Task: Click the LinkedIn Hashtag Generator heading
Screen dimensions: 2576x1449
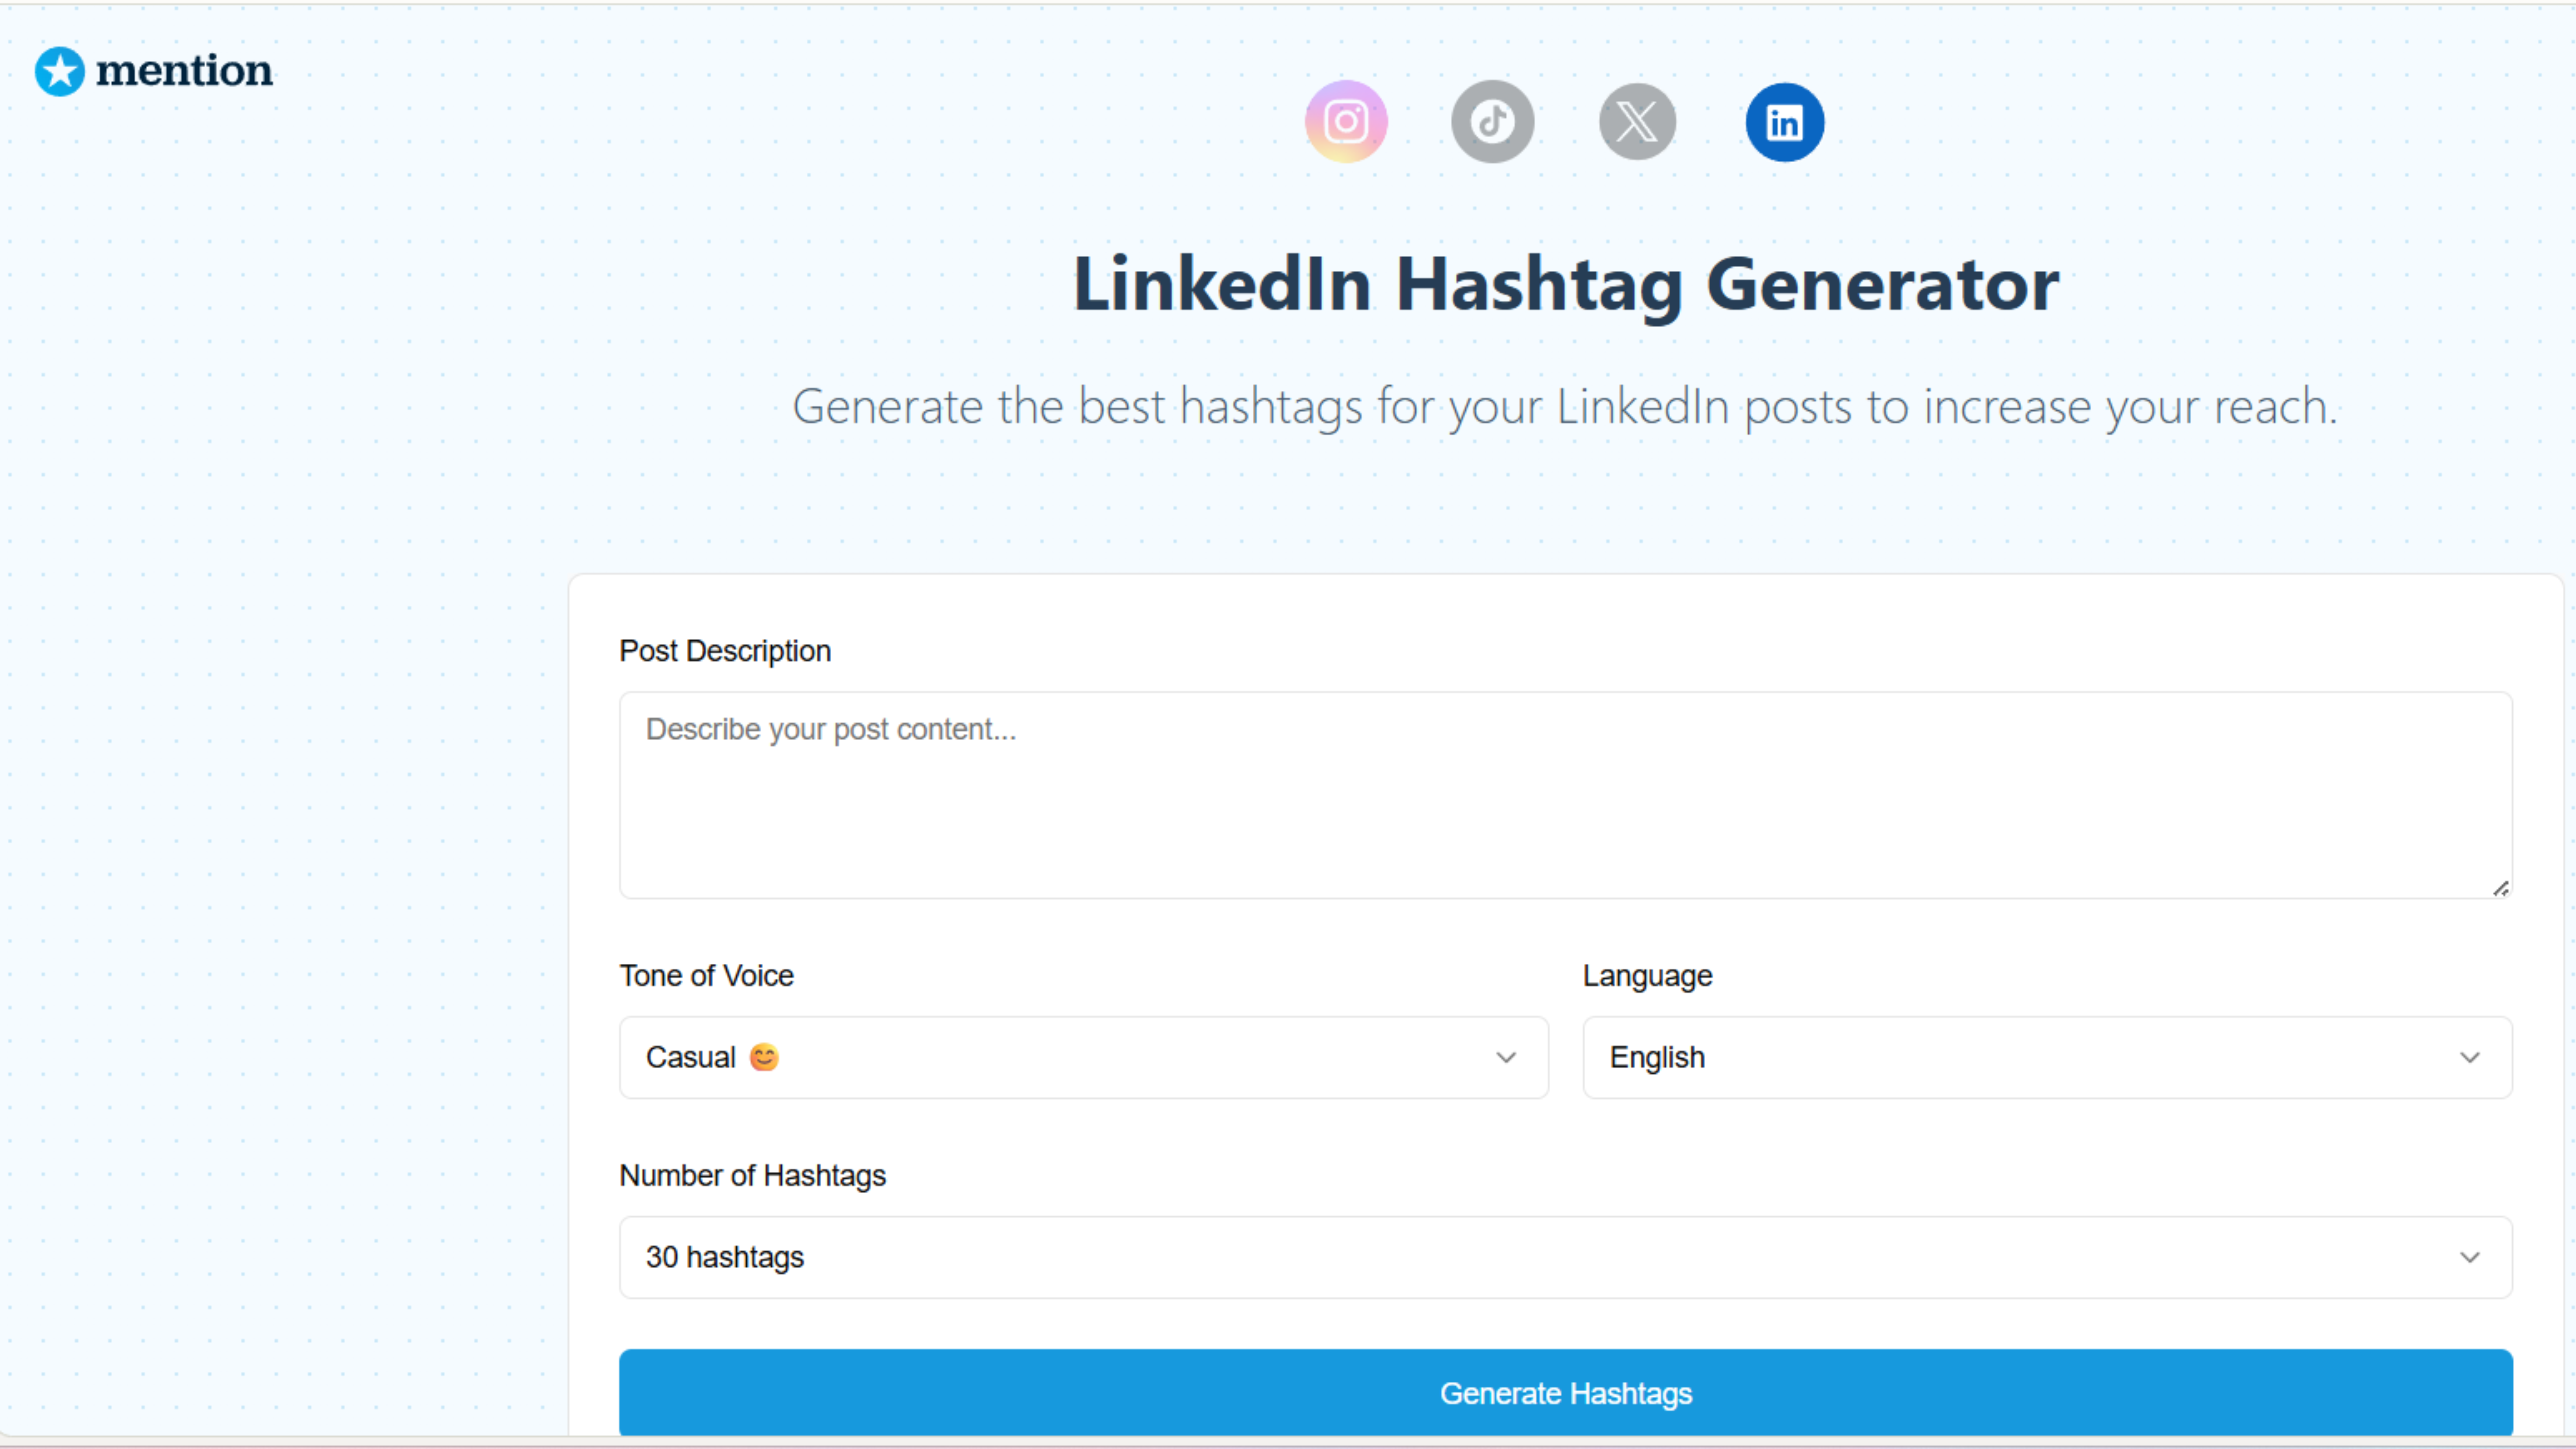Action: pos(1565,285)
